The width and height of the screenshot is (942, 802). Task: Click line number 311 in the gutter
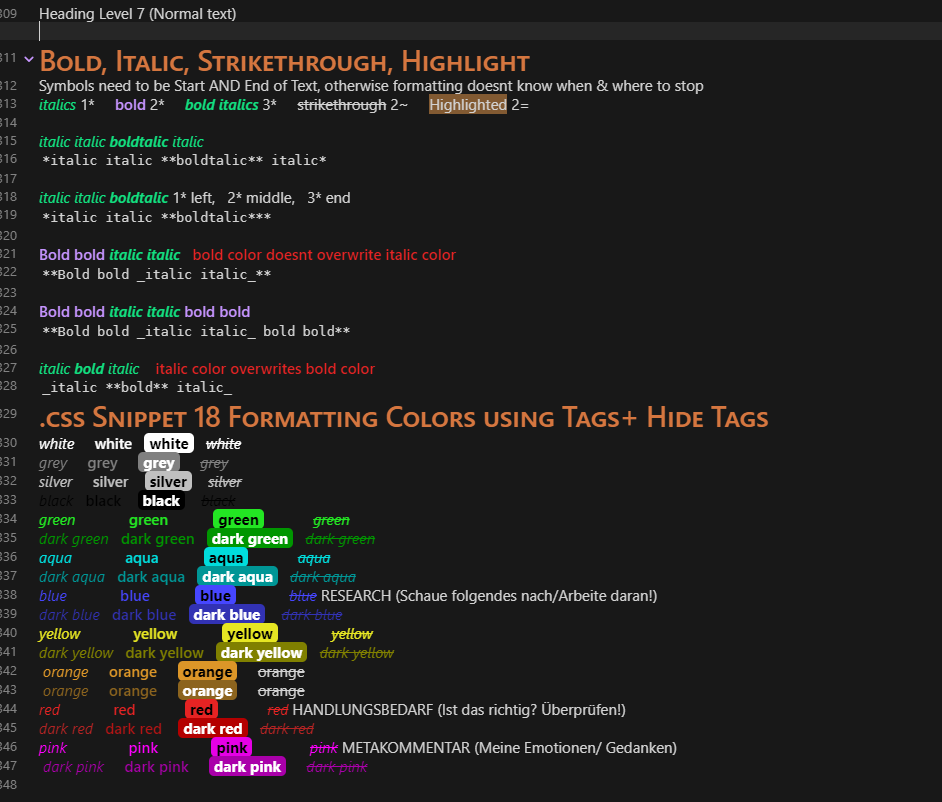(13, 60)
